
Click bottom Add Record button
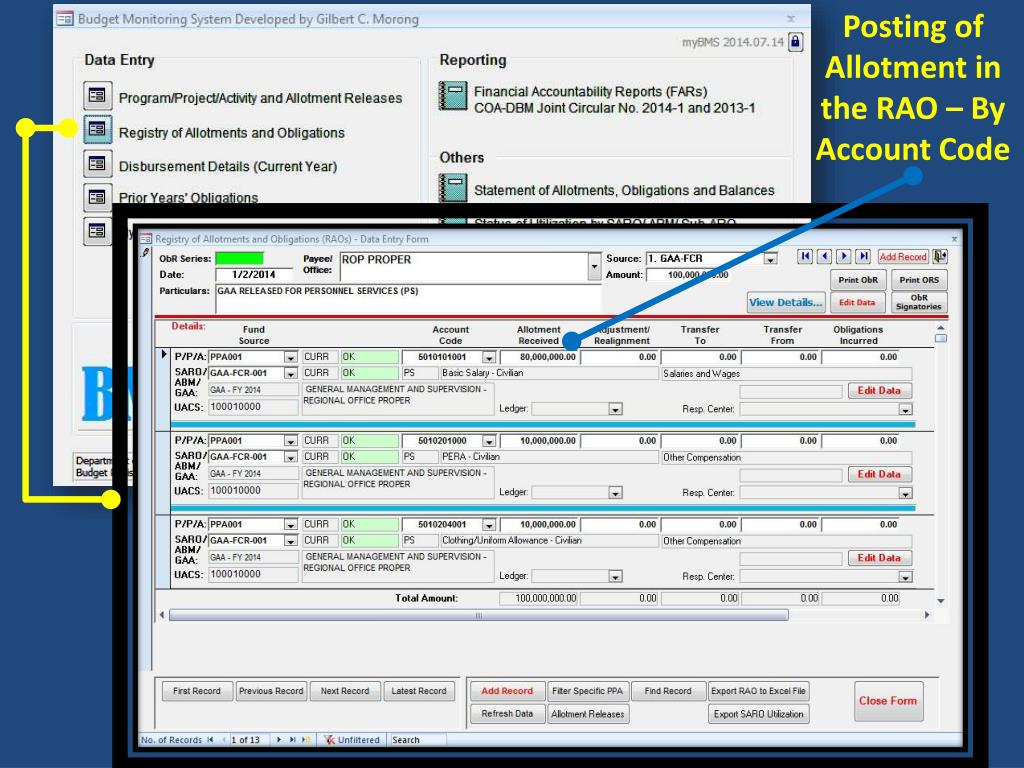507,691
